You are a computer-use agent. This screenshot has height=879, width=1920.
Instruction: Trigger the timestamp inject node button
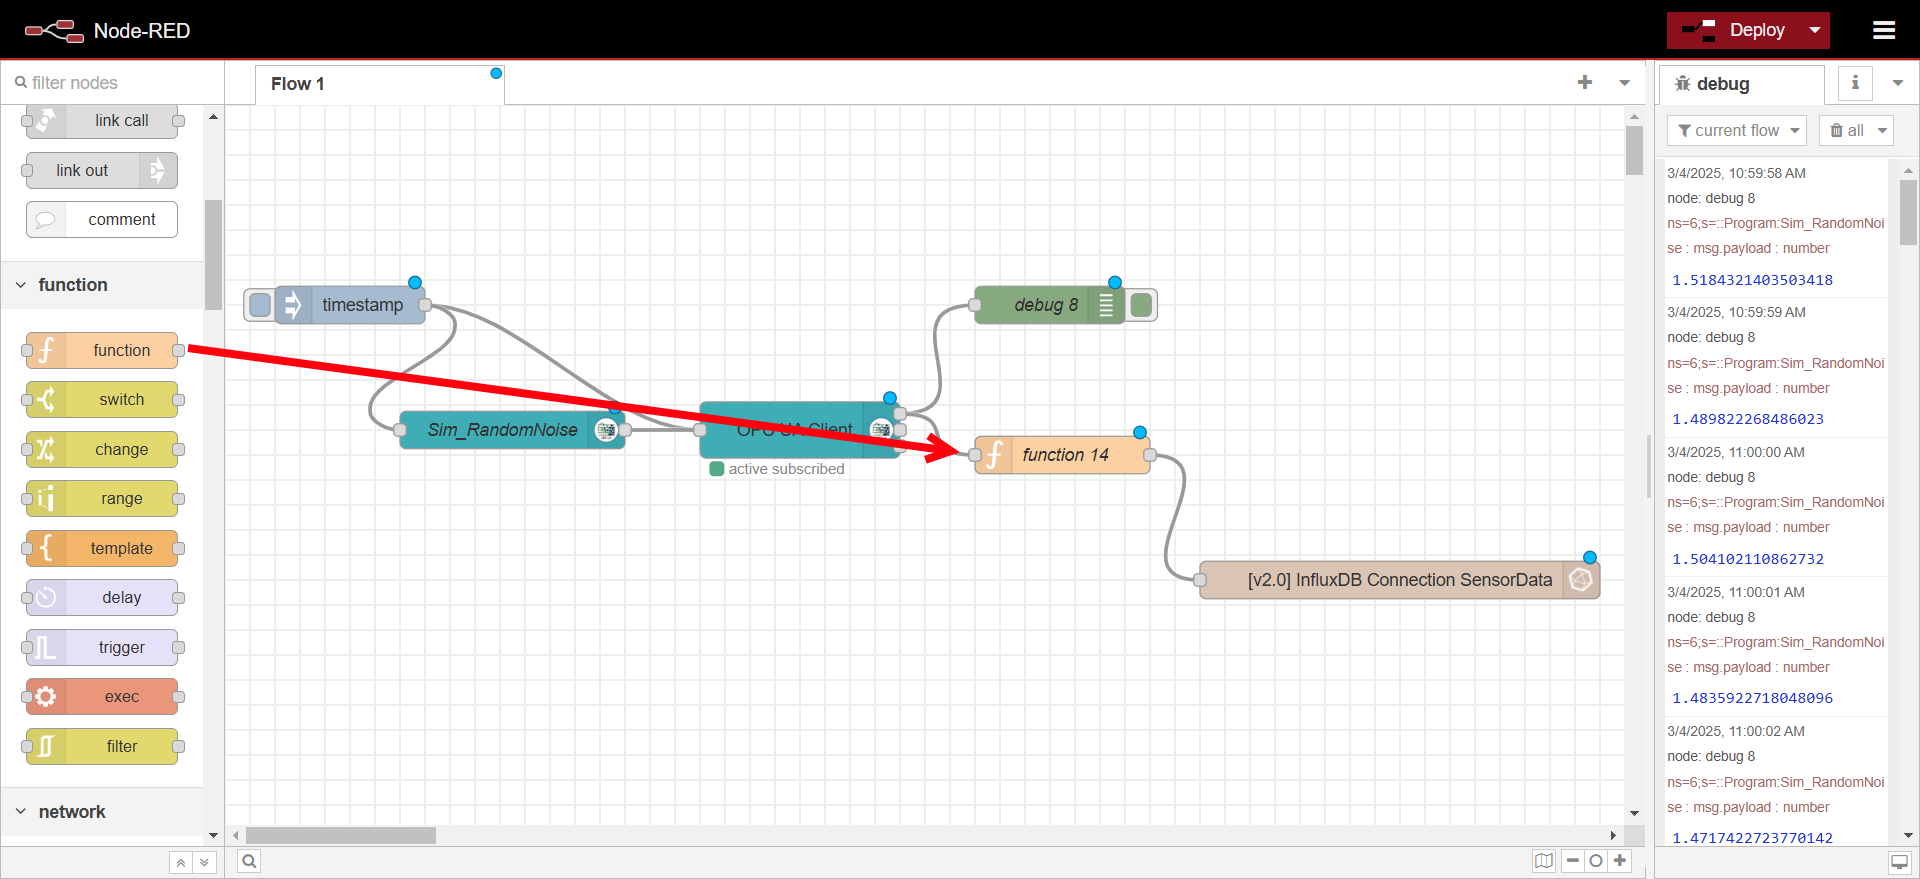259,305
